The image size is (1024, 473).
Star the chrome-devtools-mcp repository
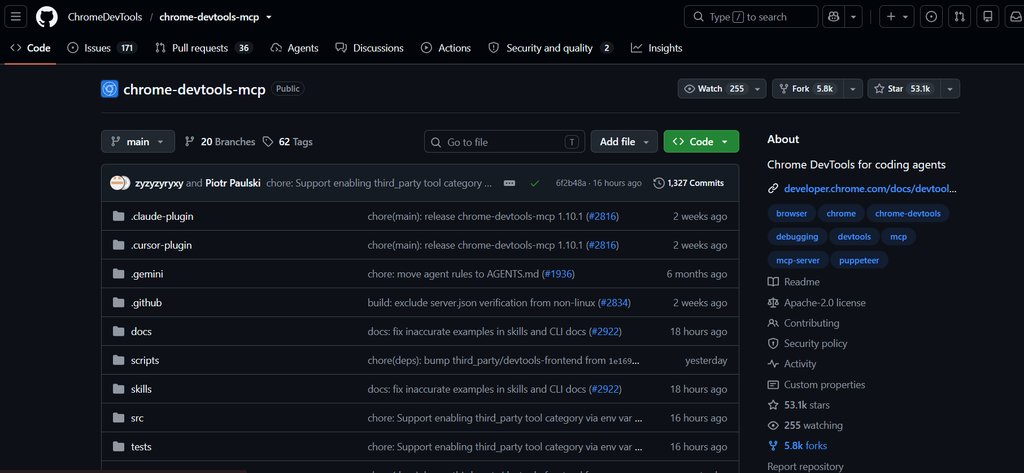coord(904,89)
